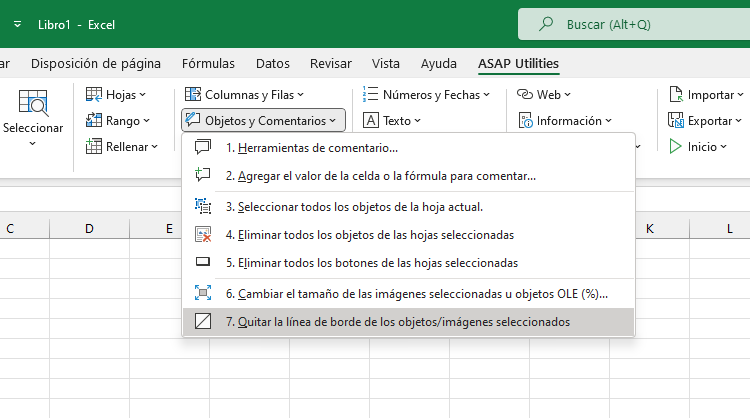Select column K header

coord(650,229)
